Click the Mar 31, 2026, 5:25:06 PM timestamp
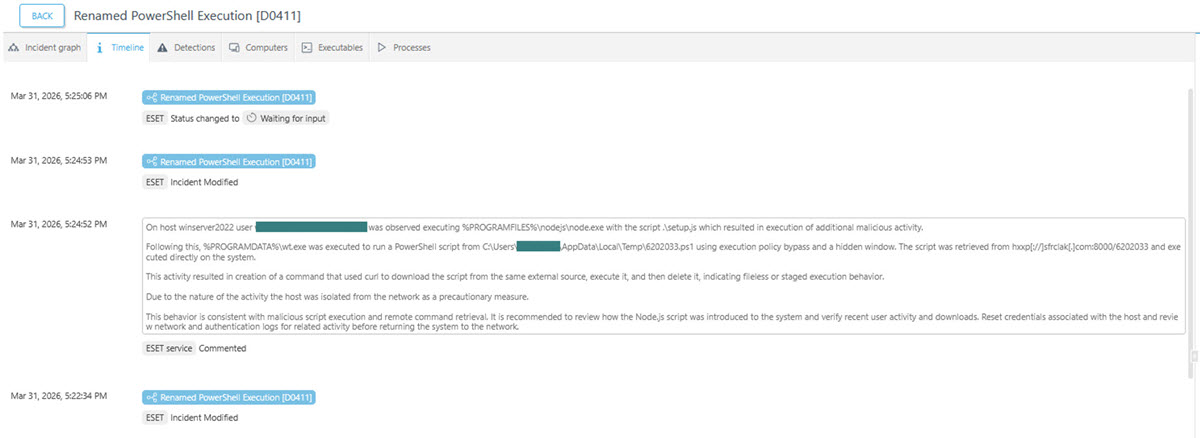Screen dimensions: 1200x438 [58, 96]
